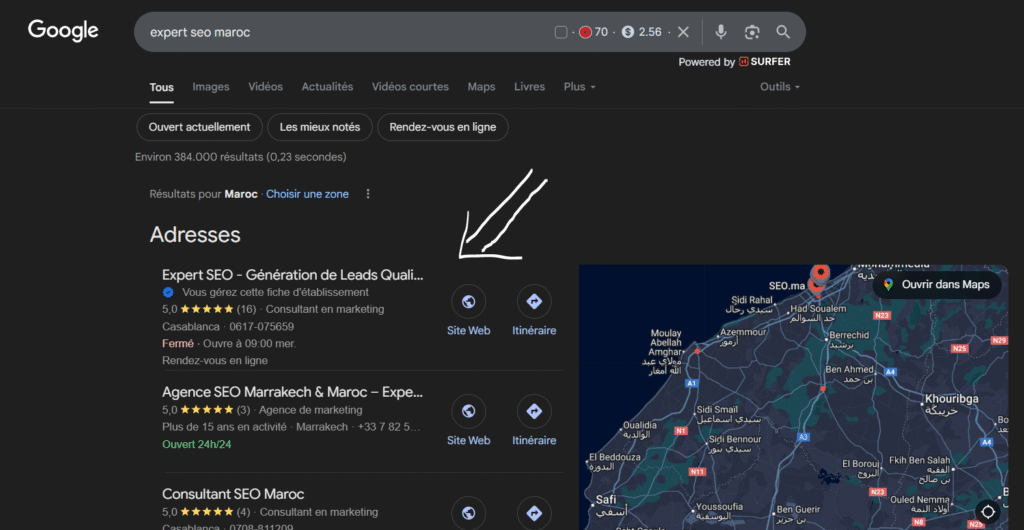Go to the Maps tab
The height and width of the screenshot is (530, 1024).
coord(481,87)
